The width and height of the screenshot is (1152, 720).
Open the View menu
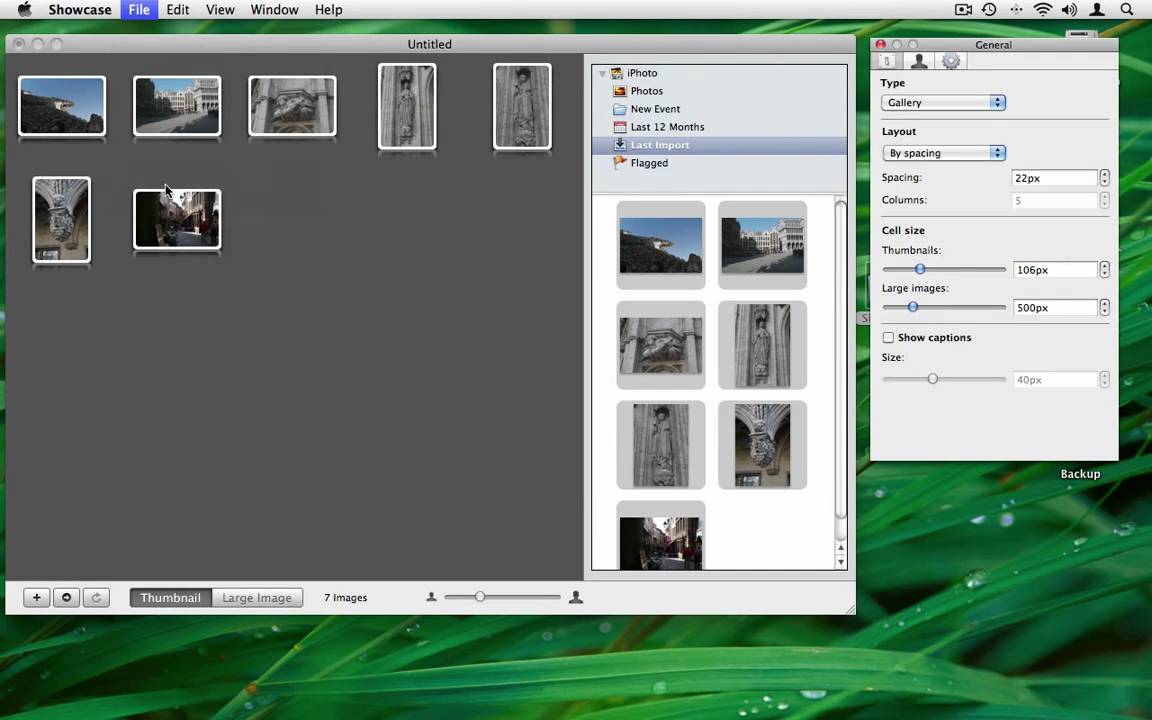pyautogui.click(x=220, y=10)
